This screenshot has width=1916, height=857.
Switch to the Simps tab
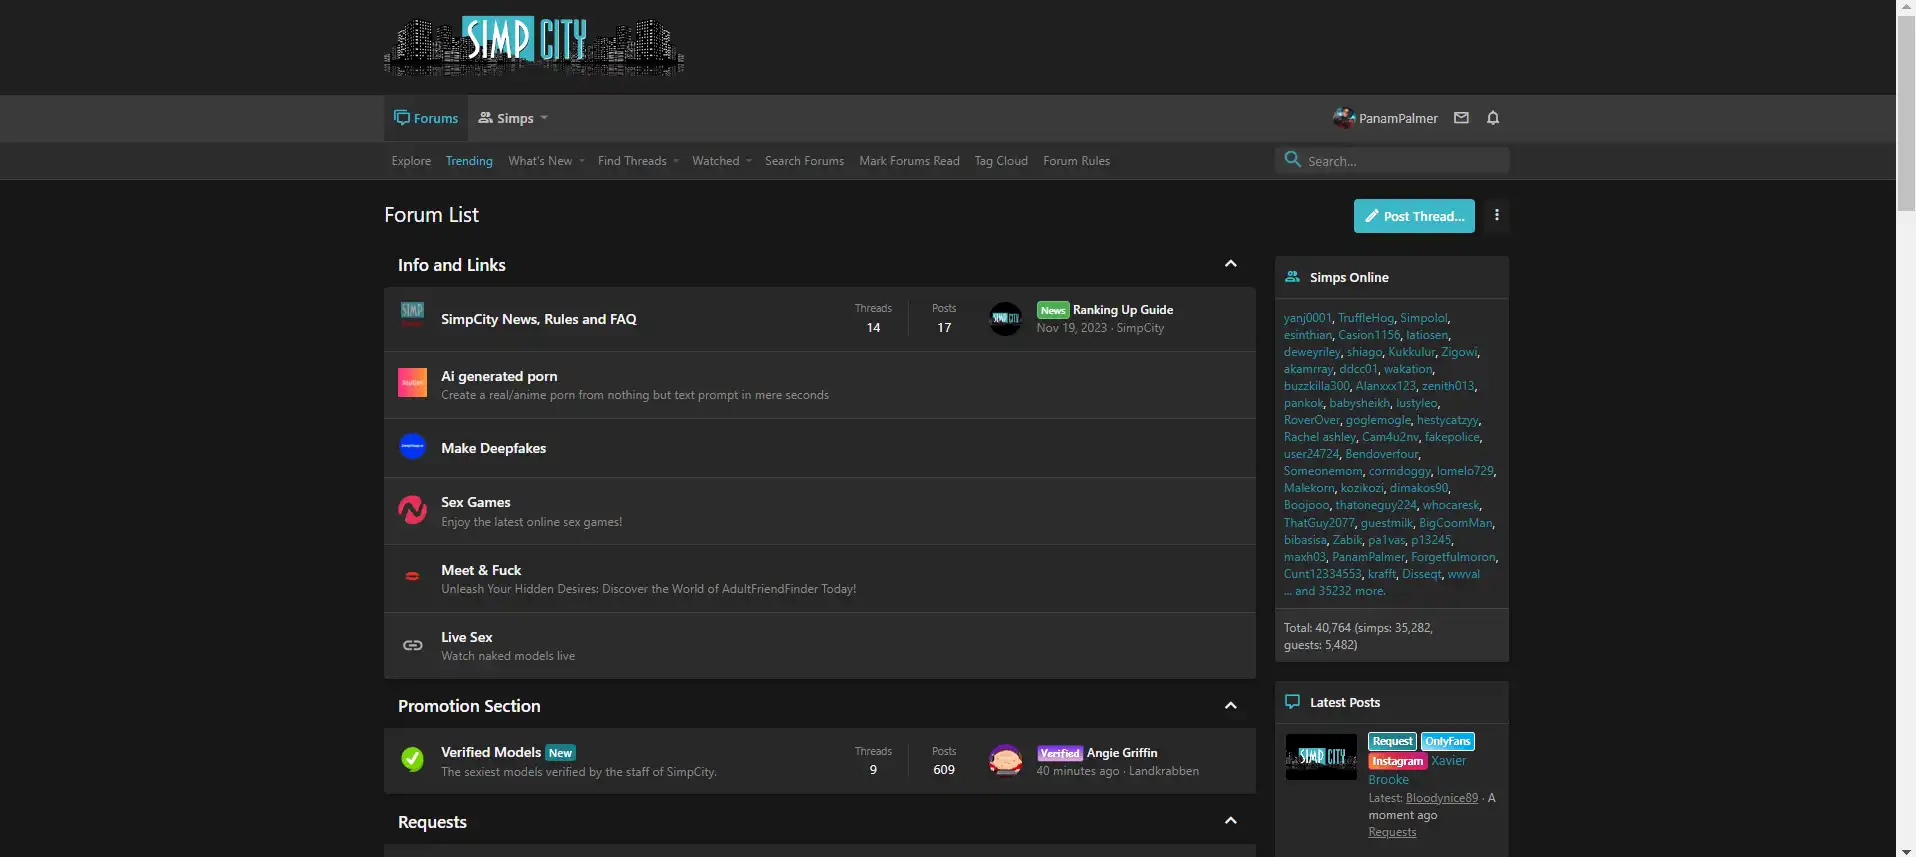click(x=506, y=118)
